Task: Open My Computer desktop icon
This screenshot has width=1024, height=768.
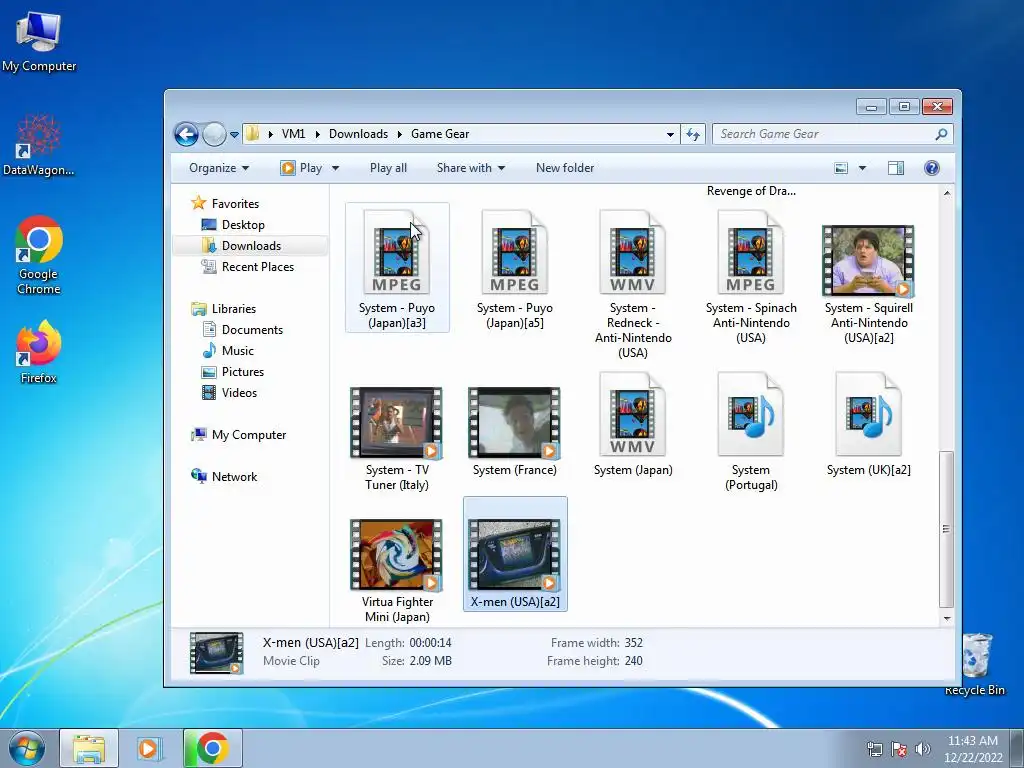Action: [x=39, y=40]
